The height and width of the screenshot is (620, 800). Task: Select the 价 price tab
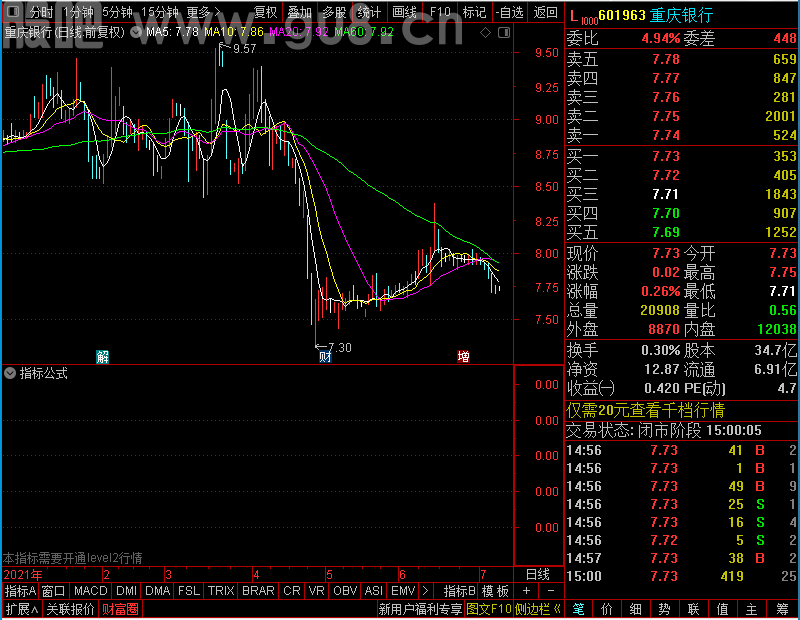[607, 609]
